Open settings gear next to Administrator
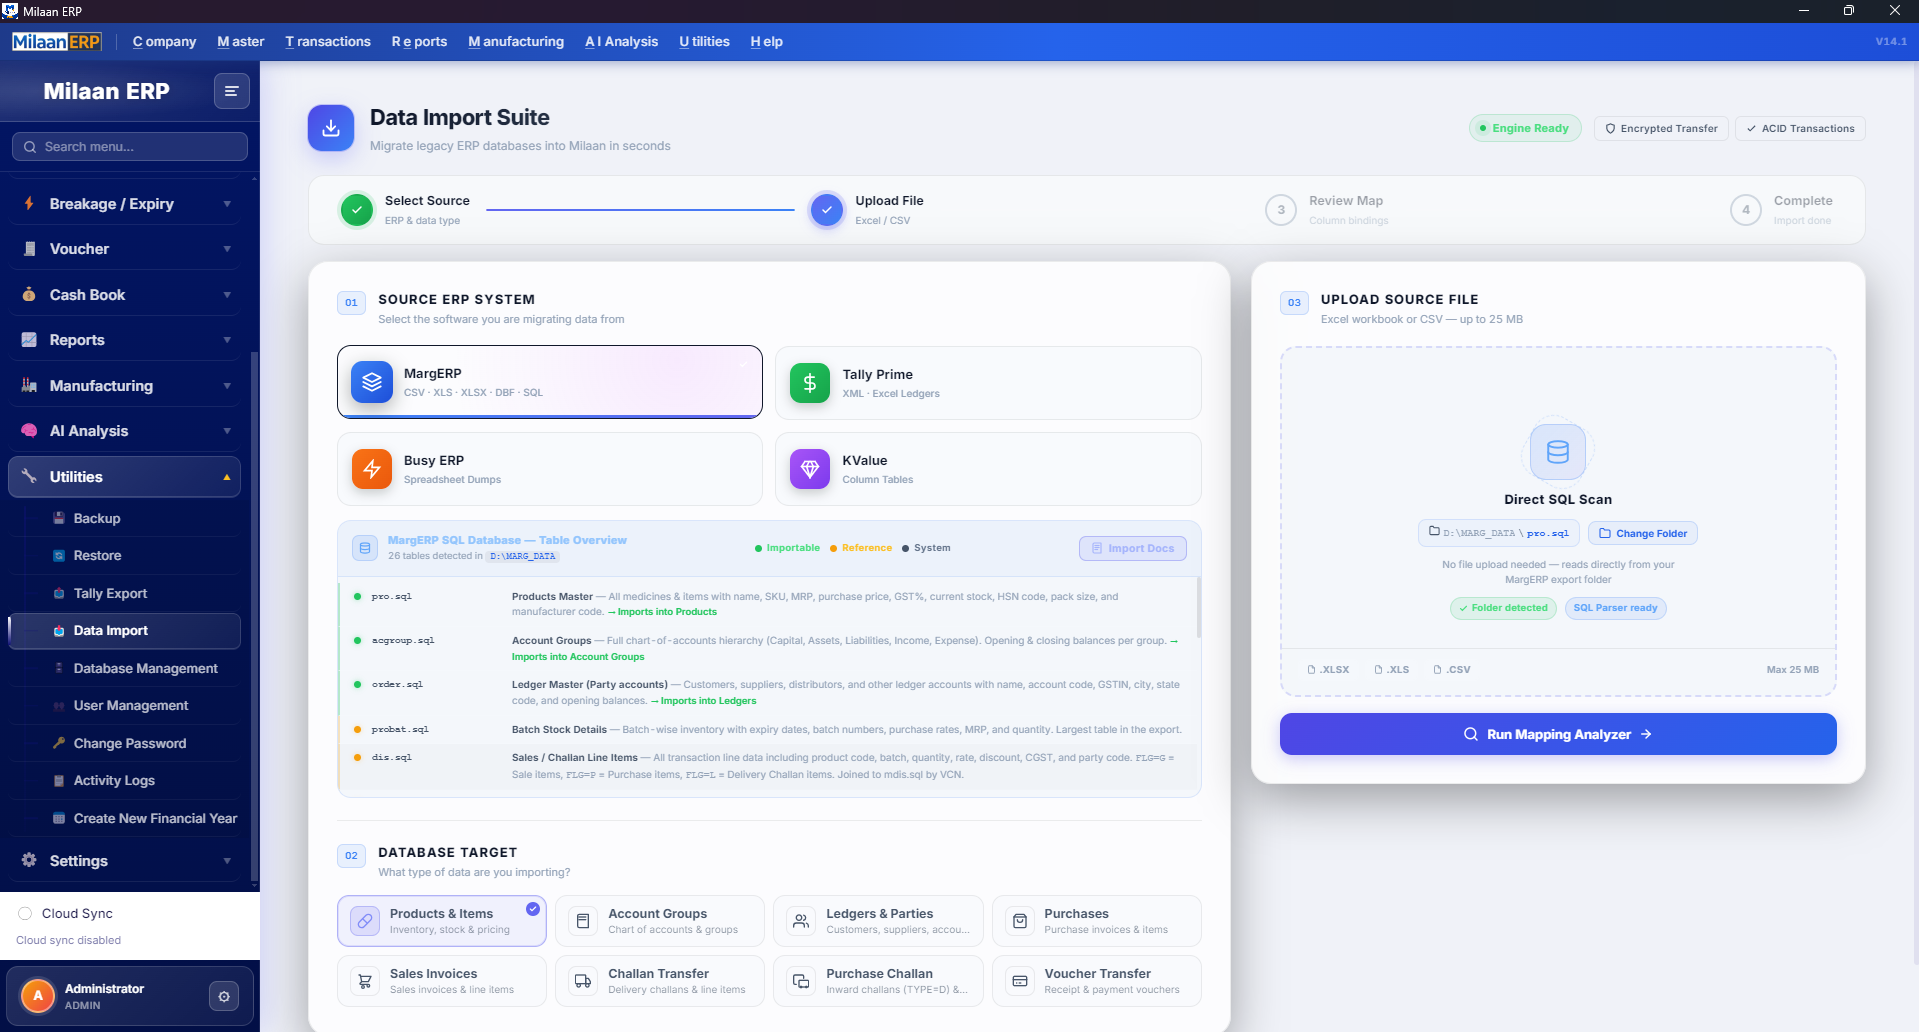 point(224,996)
